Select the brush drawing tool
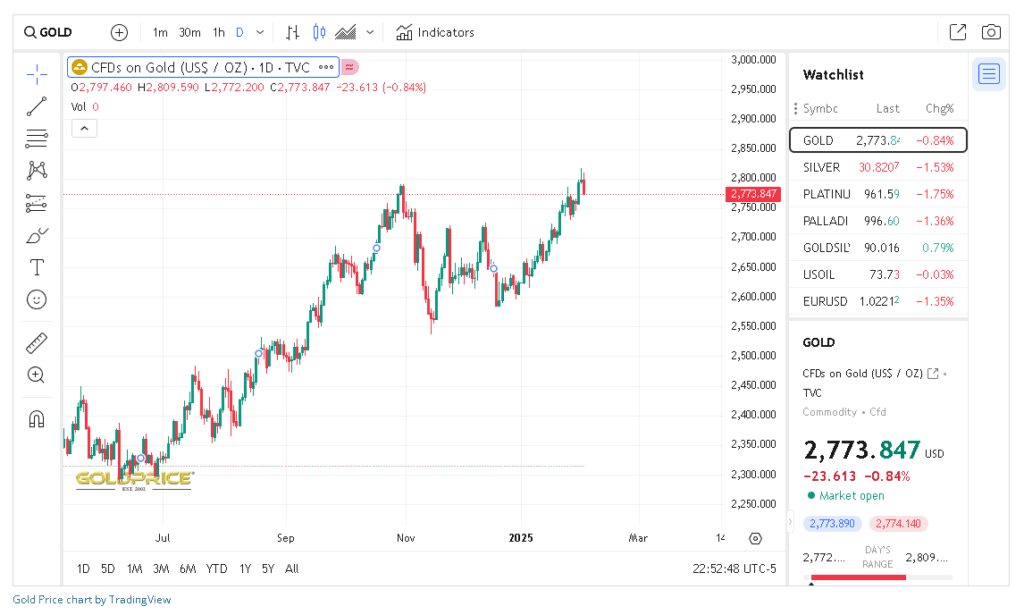 click(37, 235)
